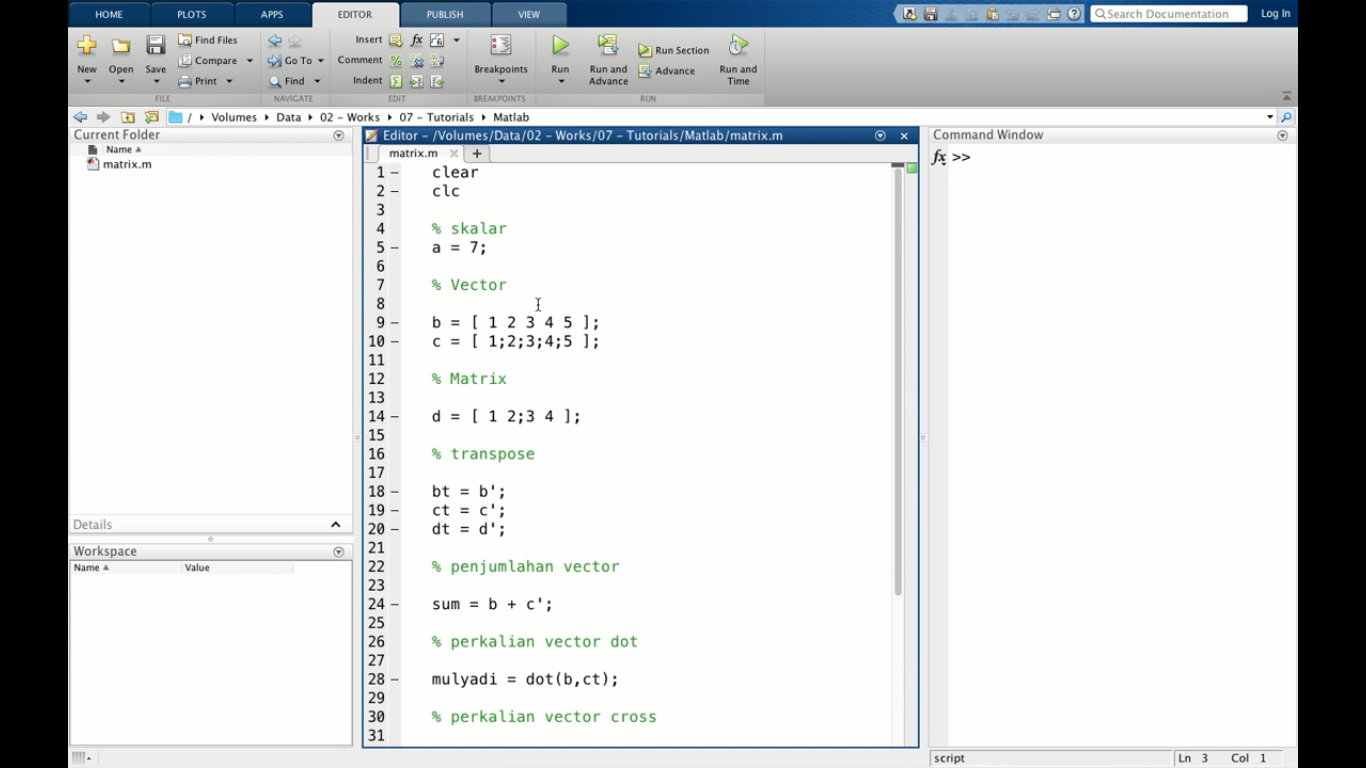Click the decrease indent icon
The width and height of the screenshot is (1366, 768).
437,81
